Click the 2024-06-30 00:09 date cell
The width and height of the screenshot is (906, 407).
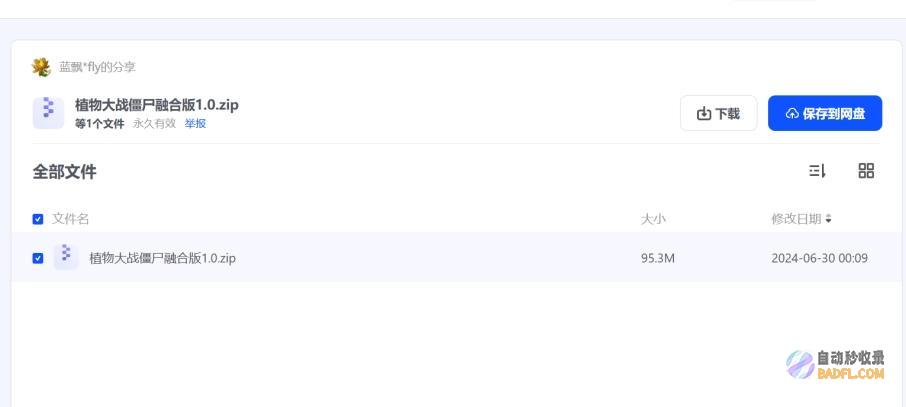819,258
